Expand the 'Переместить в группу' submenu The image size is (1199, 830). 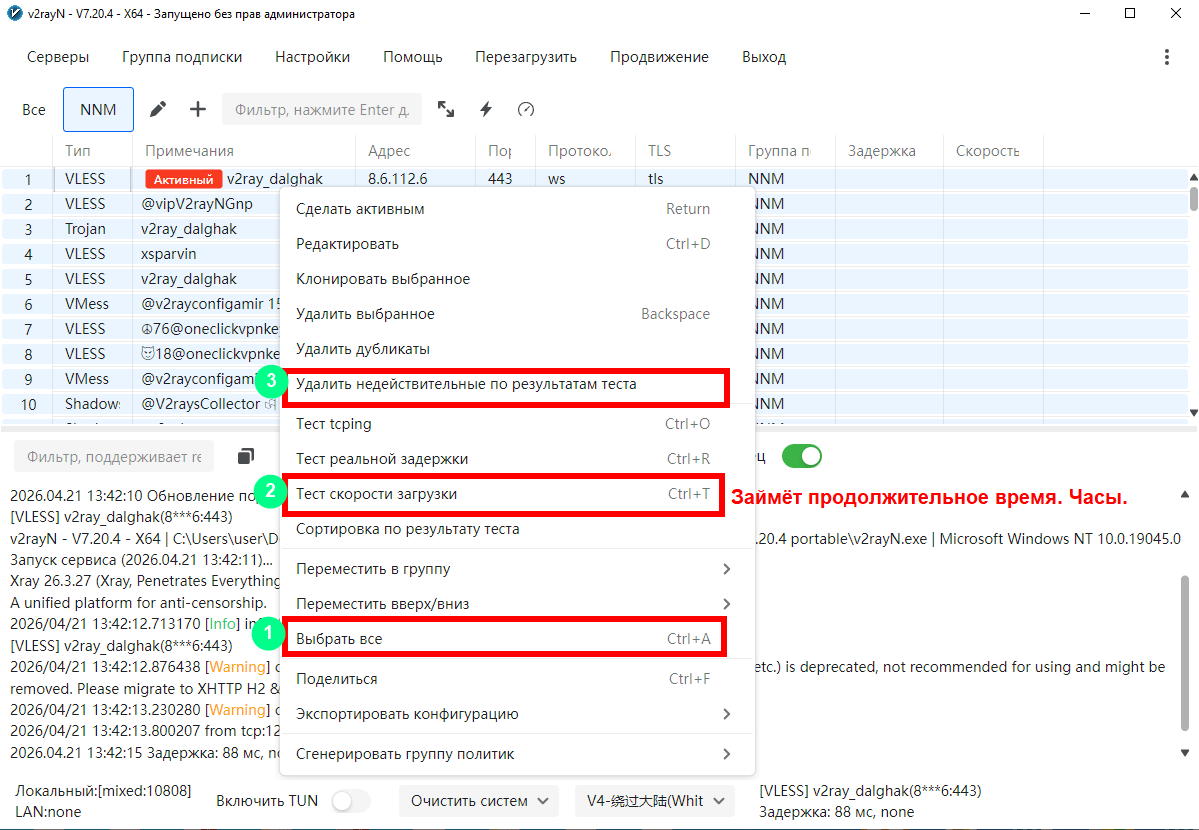[x=512, y=569]
